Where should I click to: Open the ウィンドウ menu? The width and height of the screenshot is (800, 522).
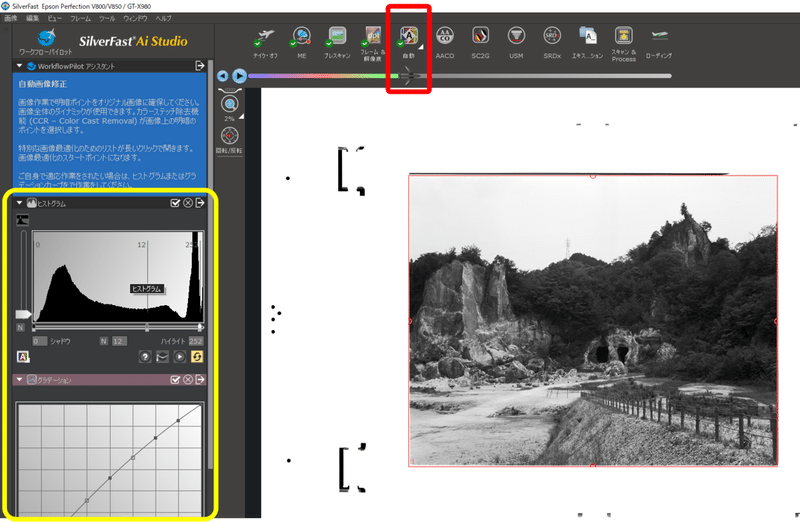pos(135,18)
